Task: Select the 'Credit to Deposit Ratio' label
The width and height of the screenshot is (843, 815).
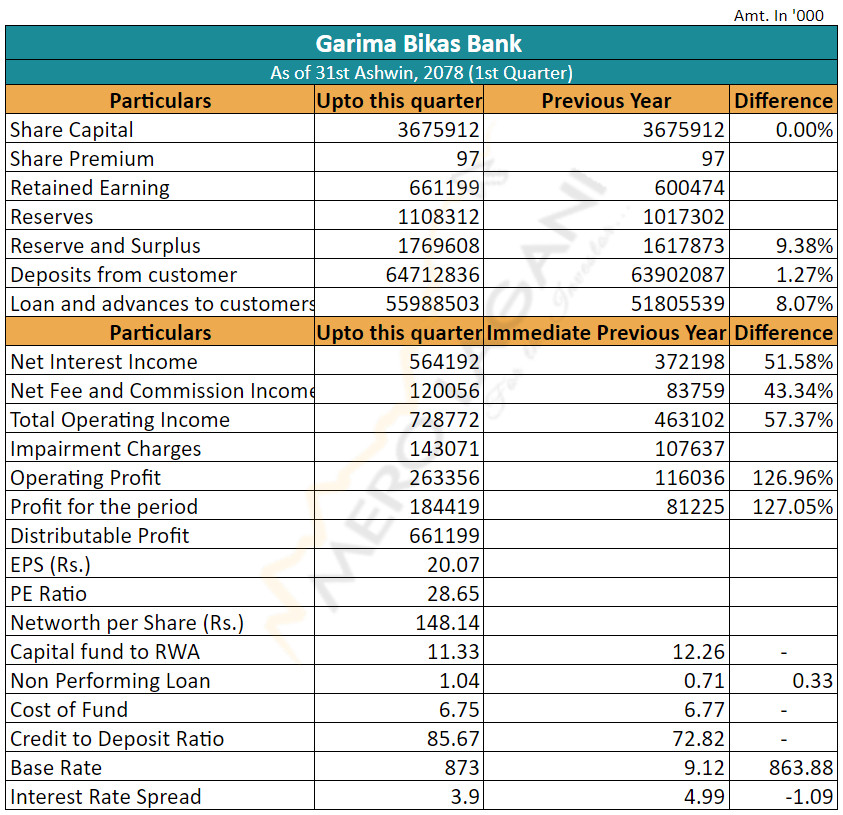Action: [117, 739]
